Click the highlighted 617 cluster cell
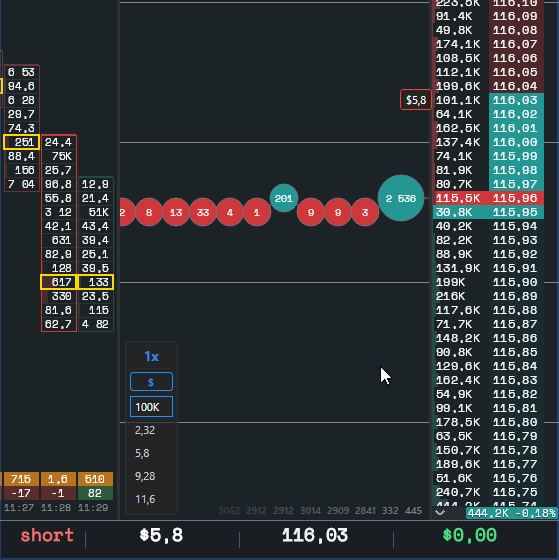The height and width of the screenshot is (560, 559). point(59,282)
